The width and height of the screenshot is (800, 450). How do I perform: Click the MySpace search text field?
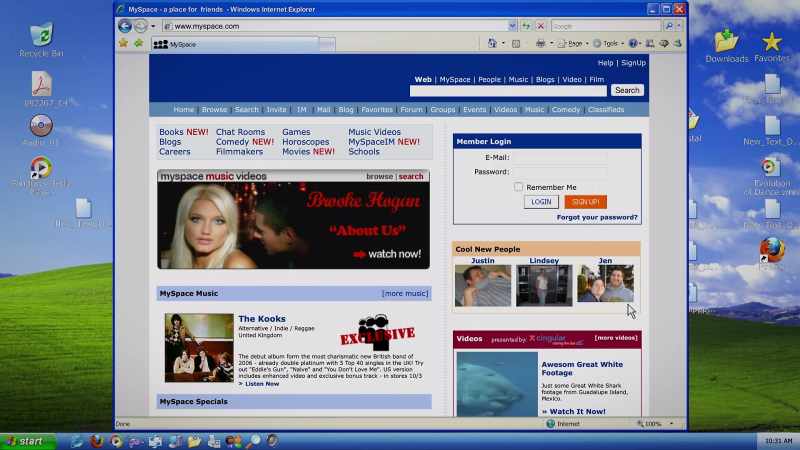point(508,91)
